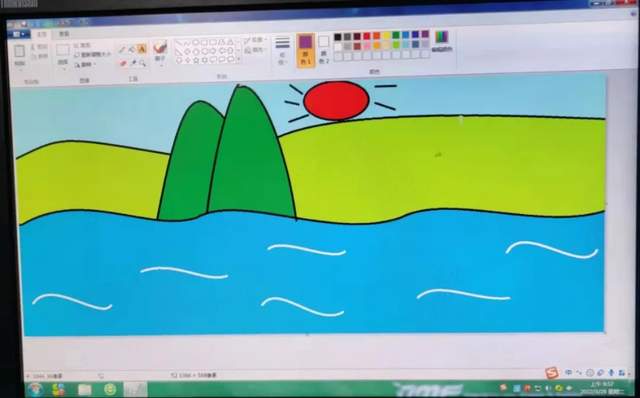Pick the star shape in the Shapes gallery
Viewport: 640px width, 398px height.
pos(196,60)
